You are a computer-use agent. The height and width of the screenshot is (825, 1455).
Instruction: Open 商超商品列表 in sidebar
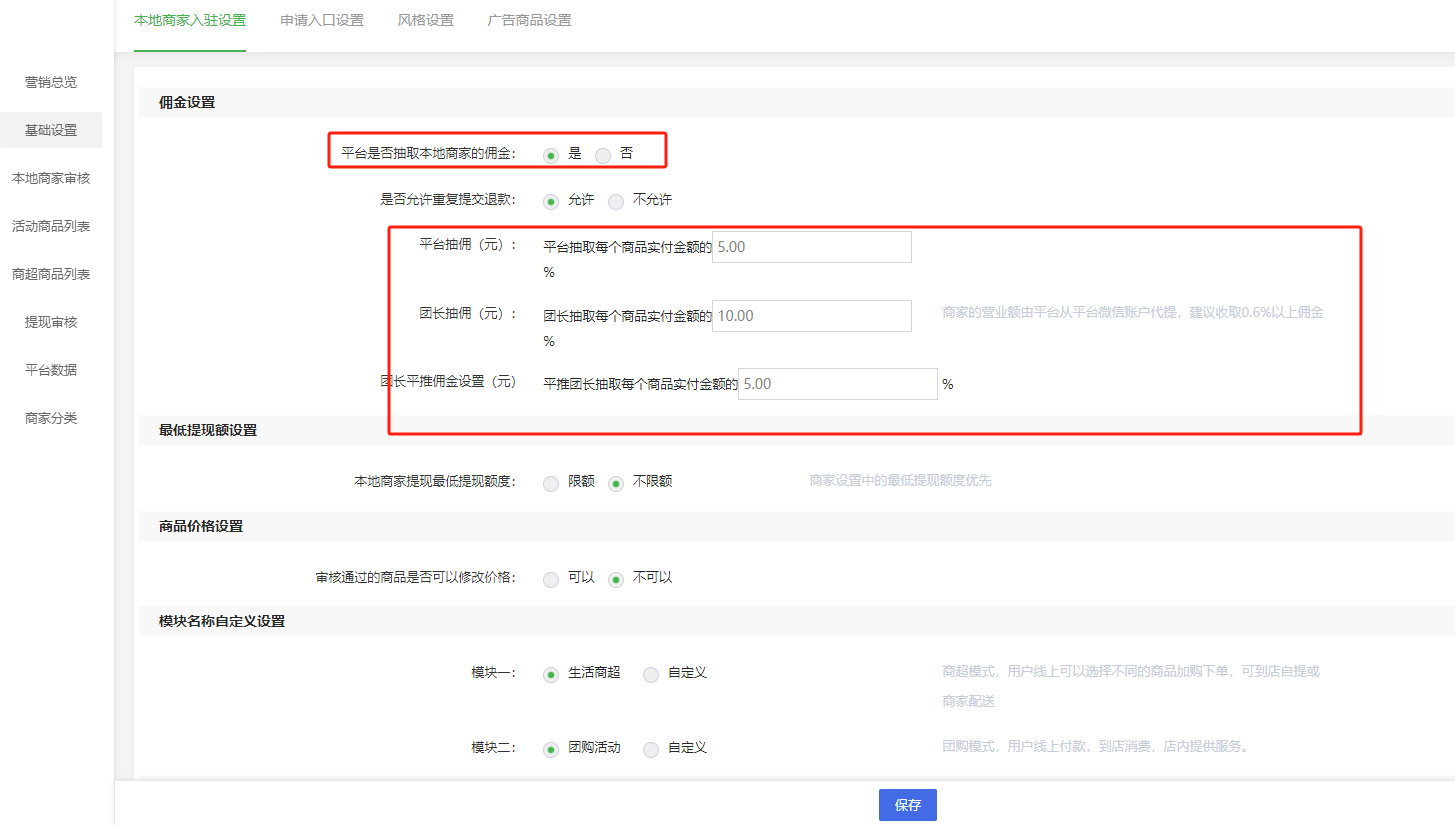click(x=51, y=274)
